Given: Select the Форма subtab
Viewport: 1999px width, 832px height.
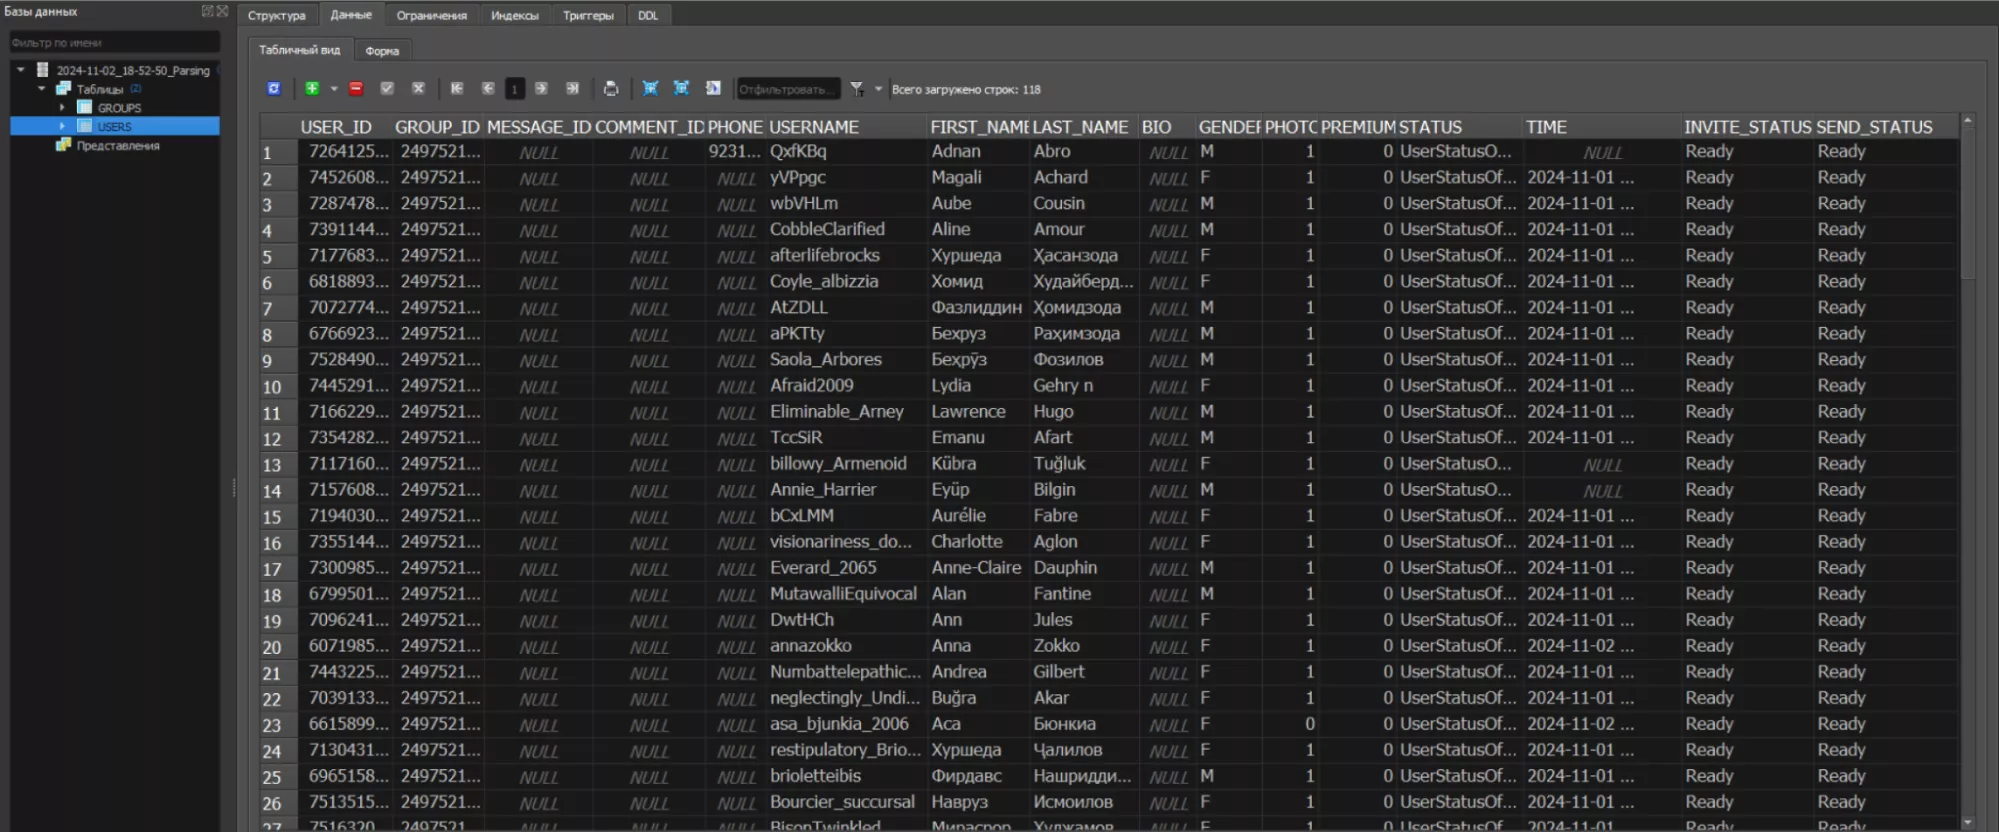Looking at the screenshot, I should [382, 51].
